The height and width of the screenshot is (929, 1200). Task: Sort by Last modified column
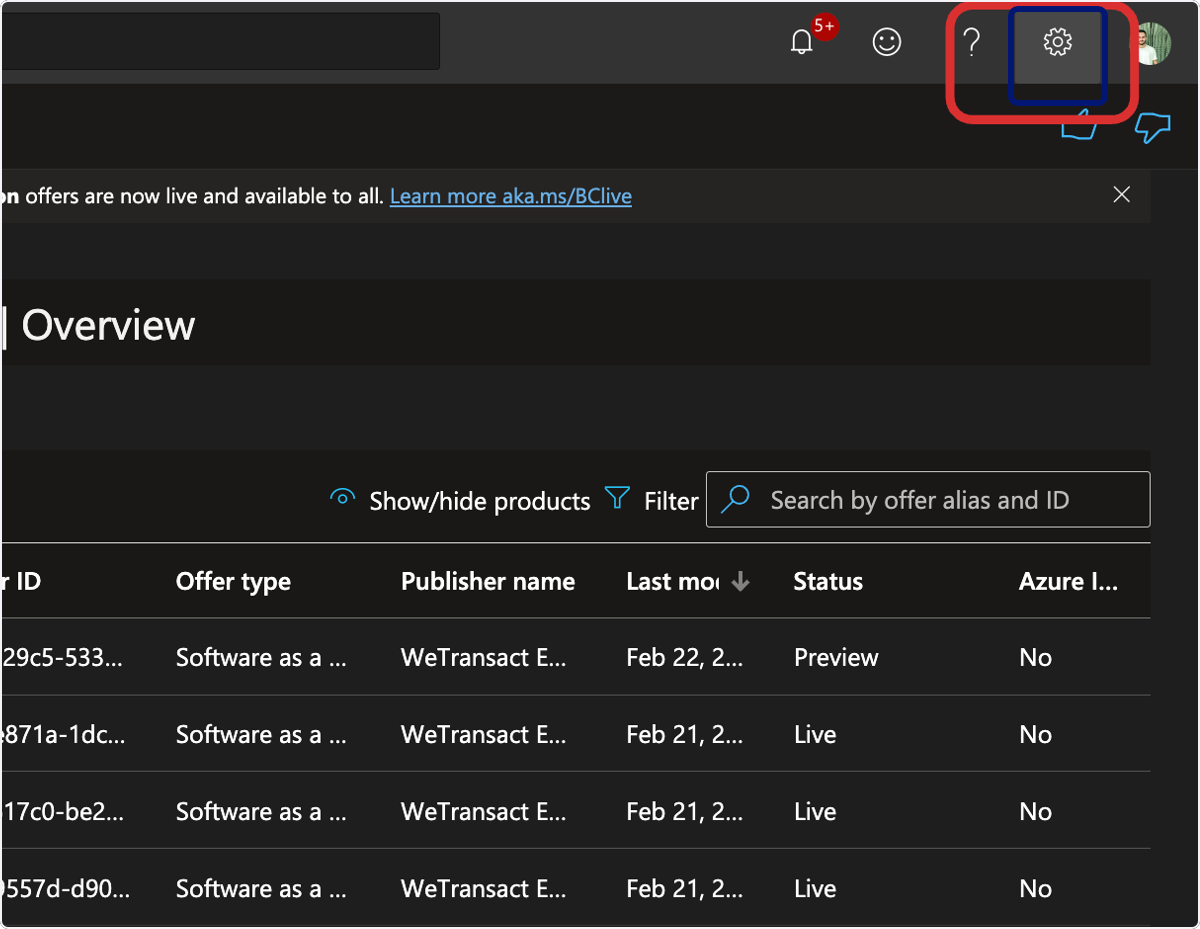coord(672,581)
